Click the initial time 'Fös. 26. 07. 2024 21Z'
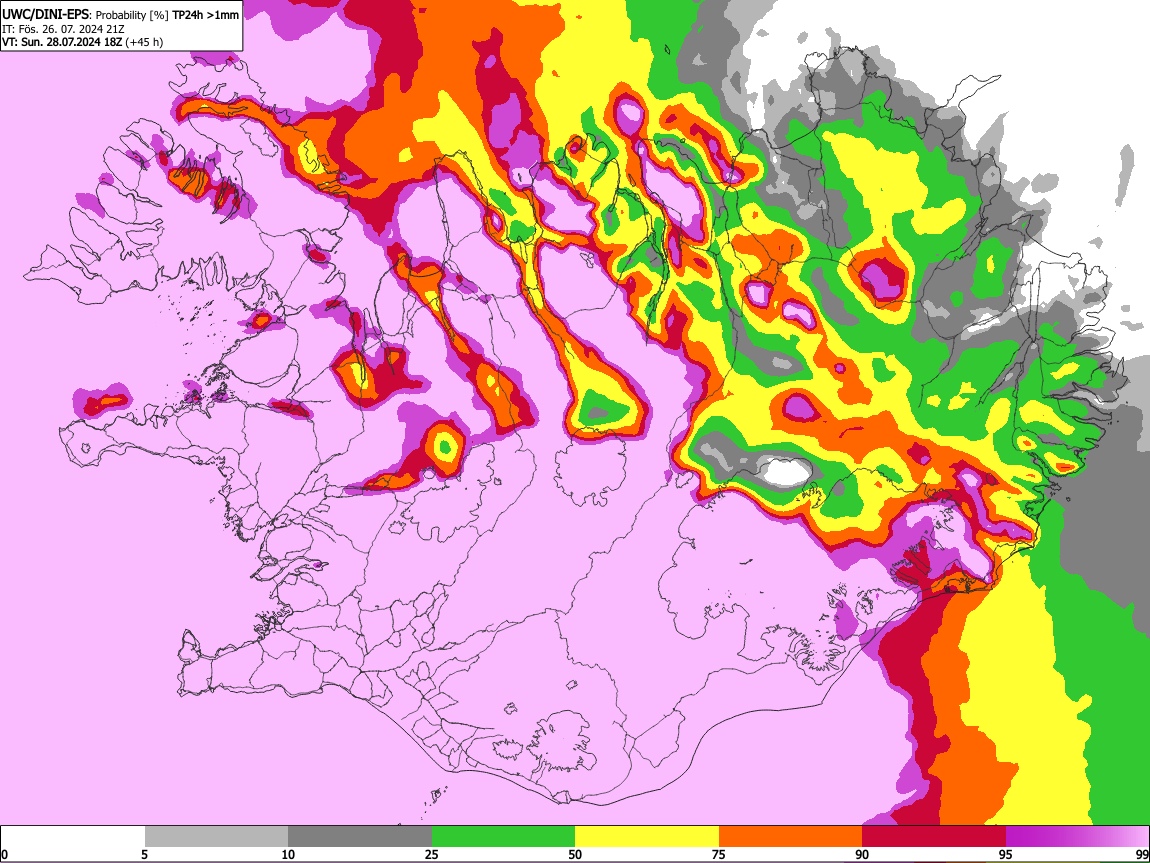Viewport: 1150px width, 863px height. [x=71, y=29]
